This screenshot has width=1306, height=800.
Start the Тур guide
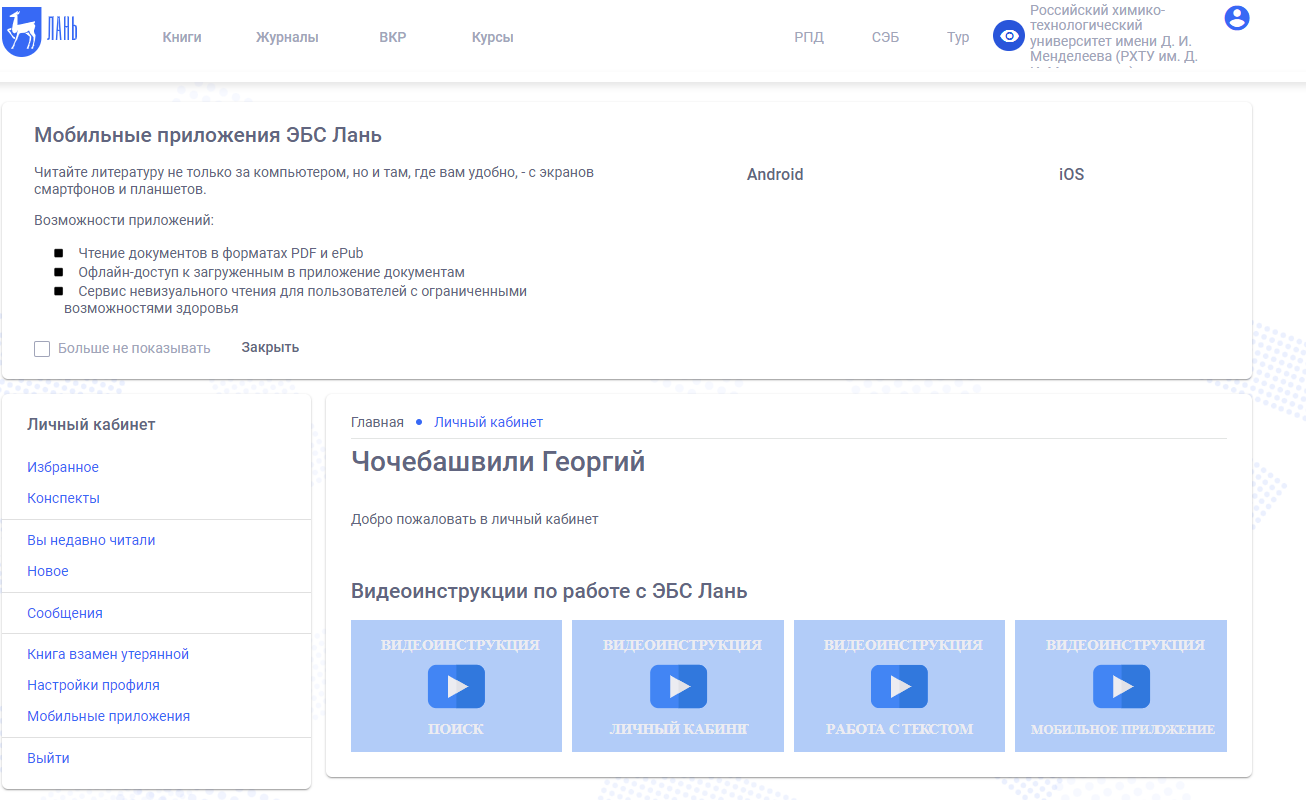point(958,38)
